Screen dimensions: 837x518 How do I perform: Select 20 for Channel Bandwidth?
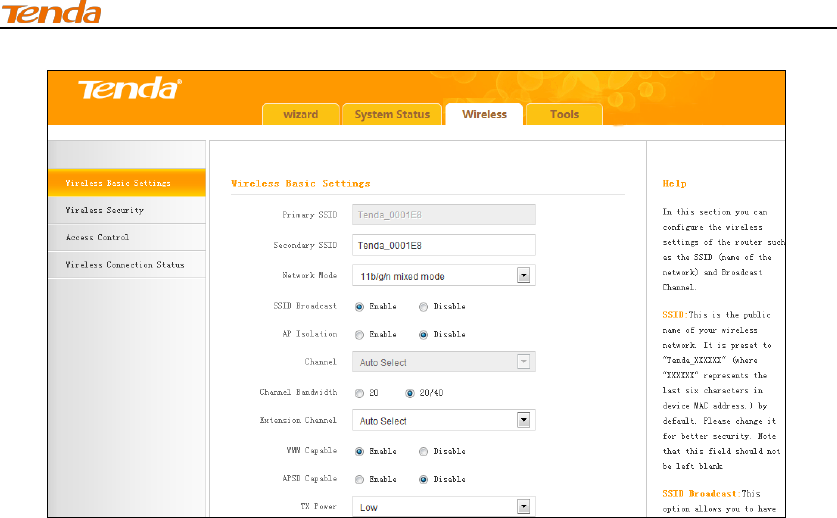pos(359,393)
